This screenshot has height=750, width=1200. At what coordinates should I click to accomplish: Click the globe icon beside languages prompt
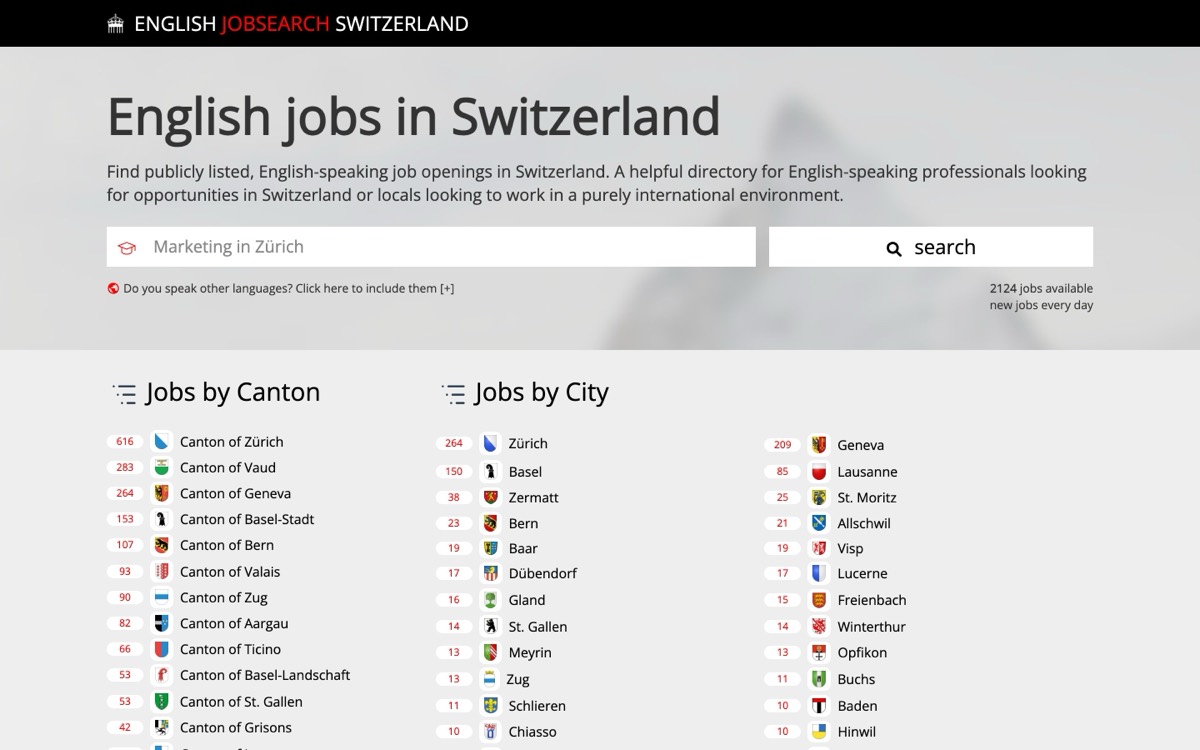113,288
